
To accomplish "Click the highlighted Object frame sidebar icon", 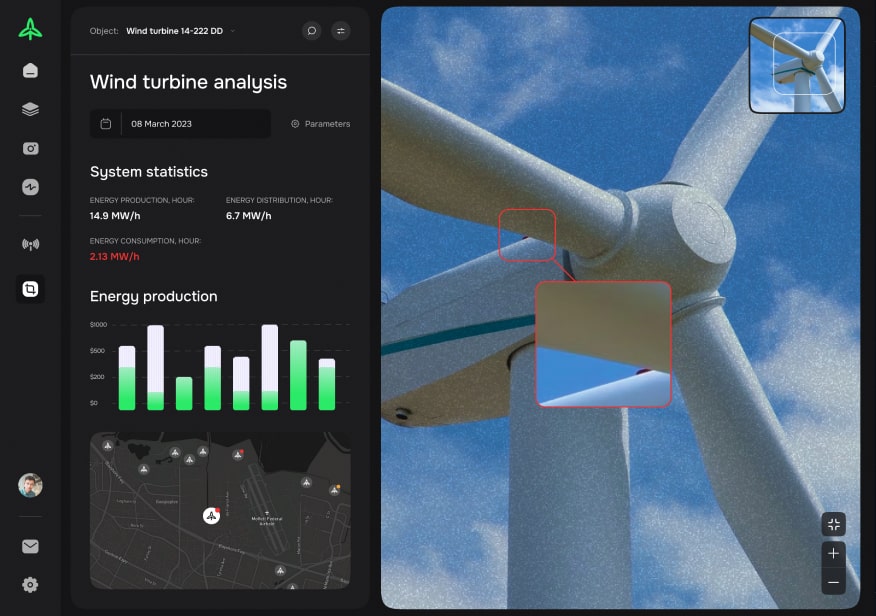I will click(x=30, y=289).
